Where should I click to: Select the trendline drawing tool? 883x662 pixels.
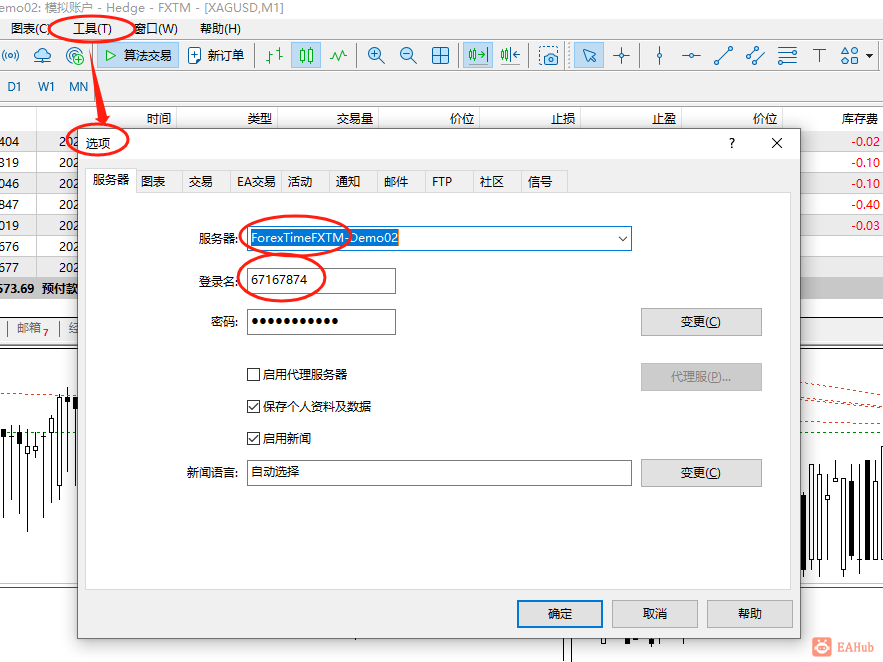point(723,55)
